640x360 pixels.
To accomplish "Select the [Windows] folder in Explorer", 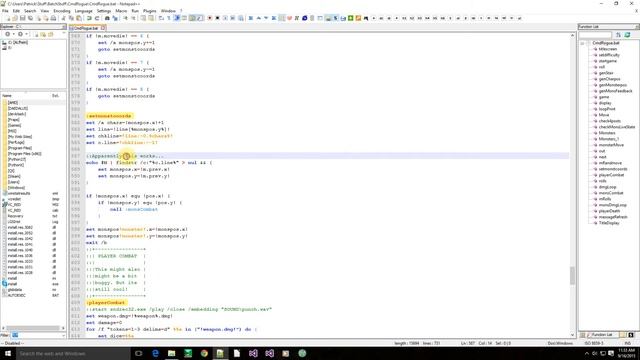I will 16,188.
